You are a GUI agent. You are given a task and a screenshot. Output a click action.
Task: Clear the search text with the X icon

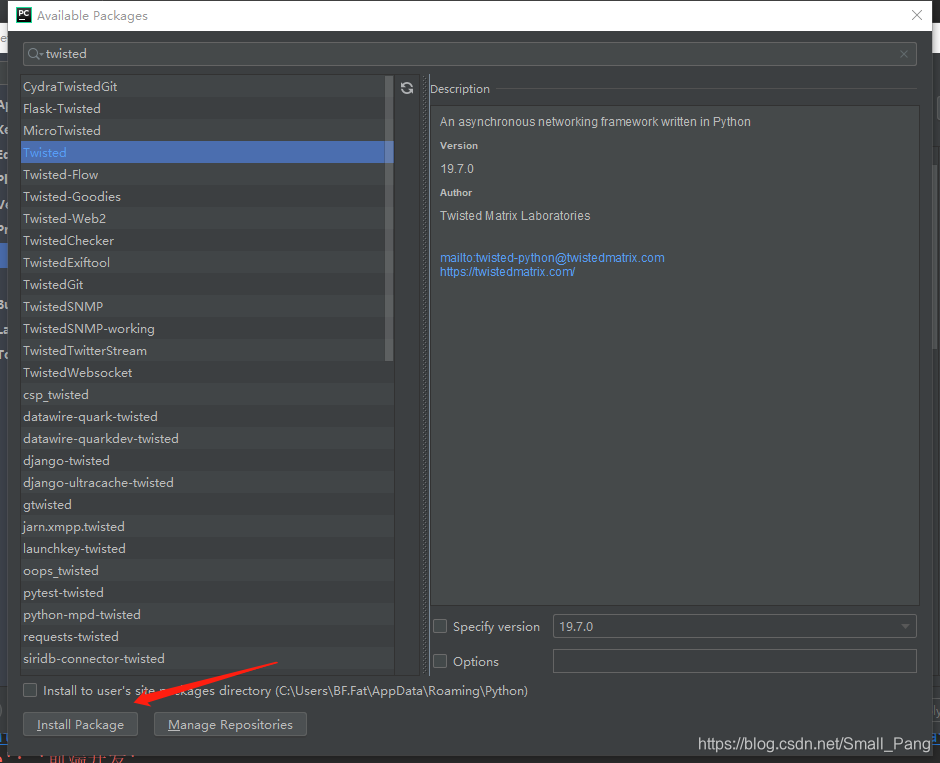pos(904,54)
